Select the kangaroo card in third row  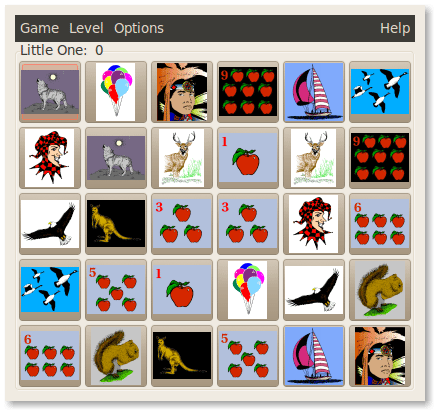116,224
